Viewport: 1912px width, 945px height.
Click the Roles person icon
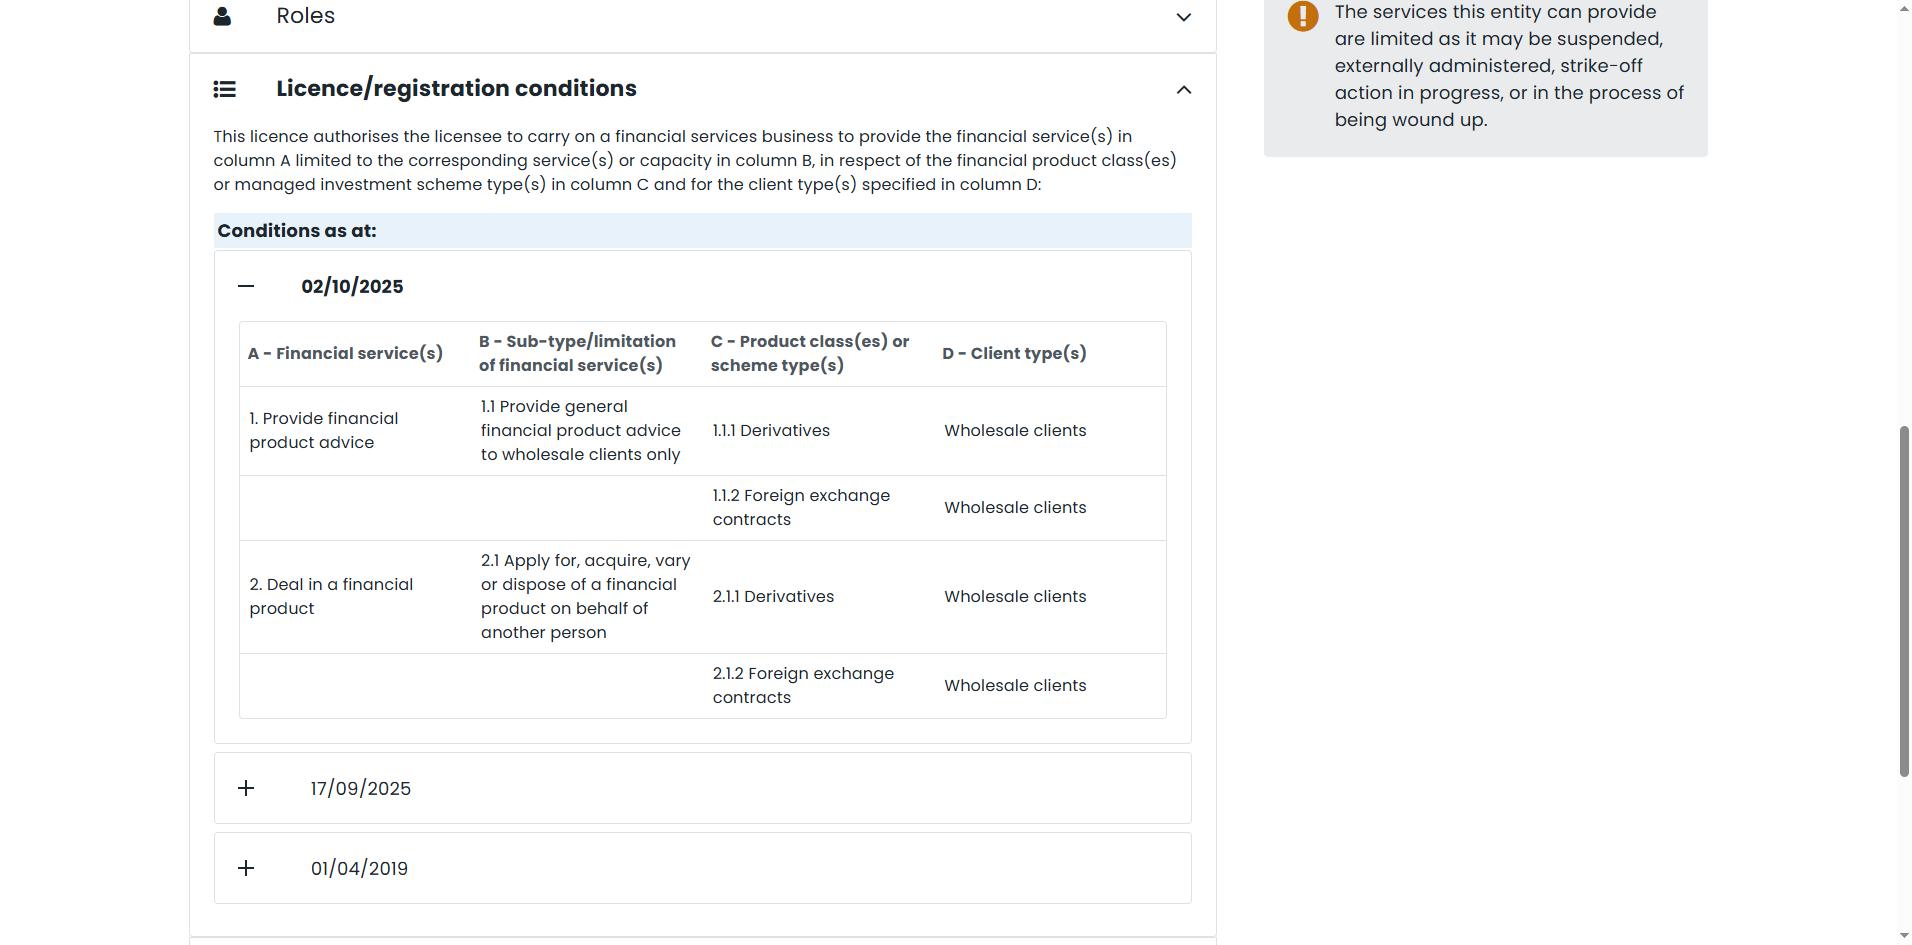(223, 16)
